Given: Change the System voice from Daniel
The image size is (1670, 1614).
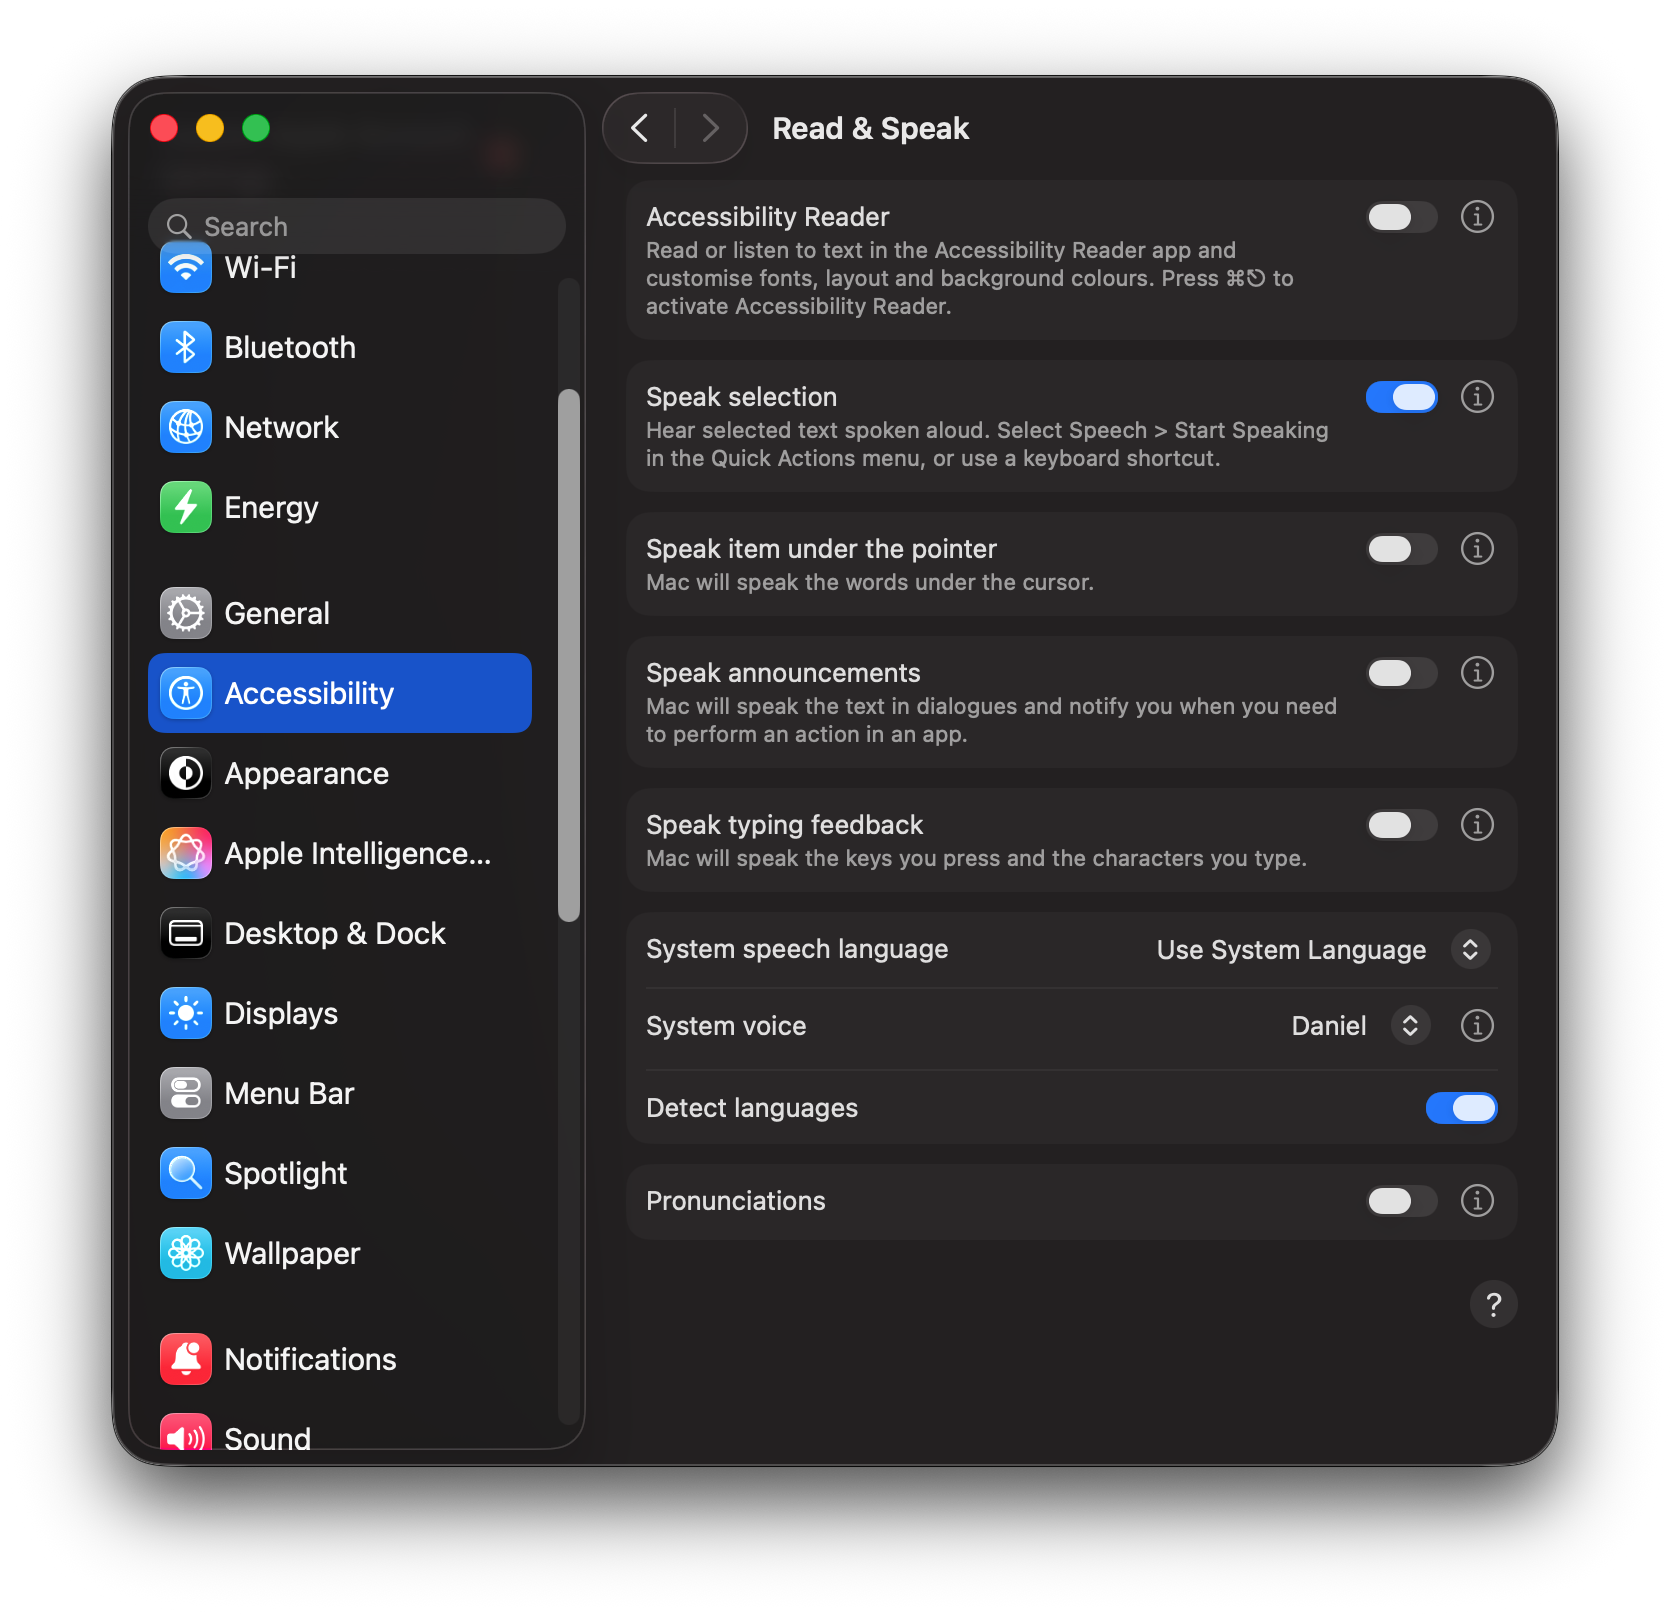Looking at the screenshot, I should pos(1410,1025).
